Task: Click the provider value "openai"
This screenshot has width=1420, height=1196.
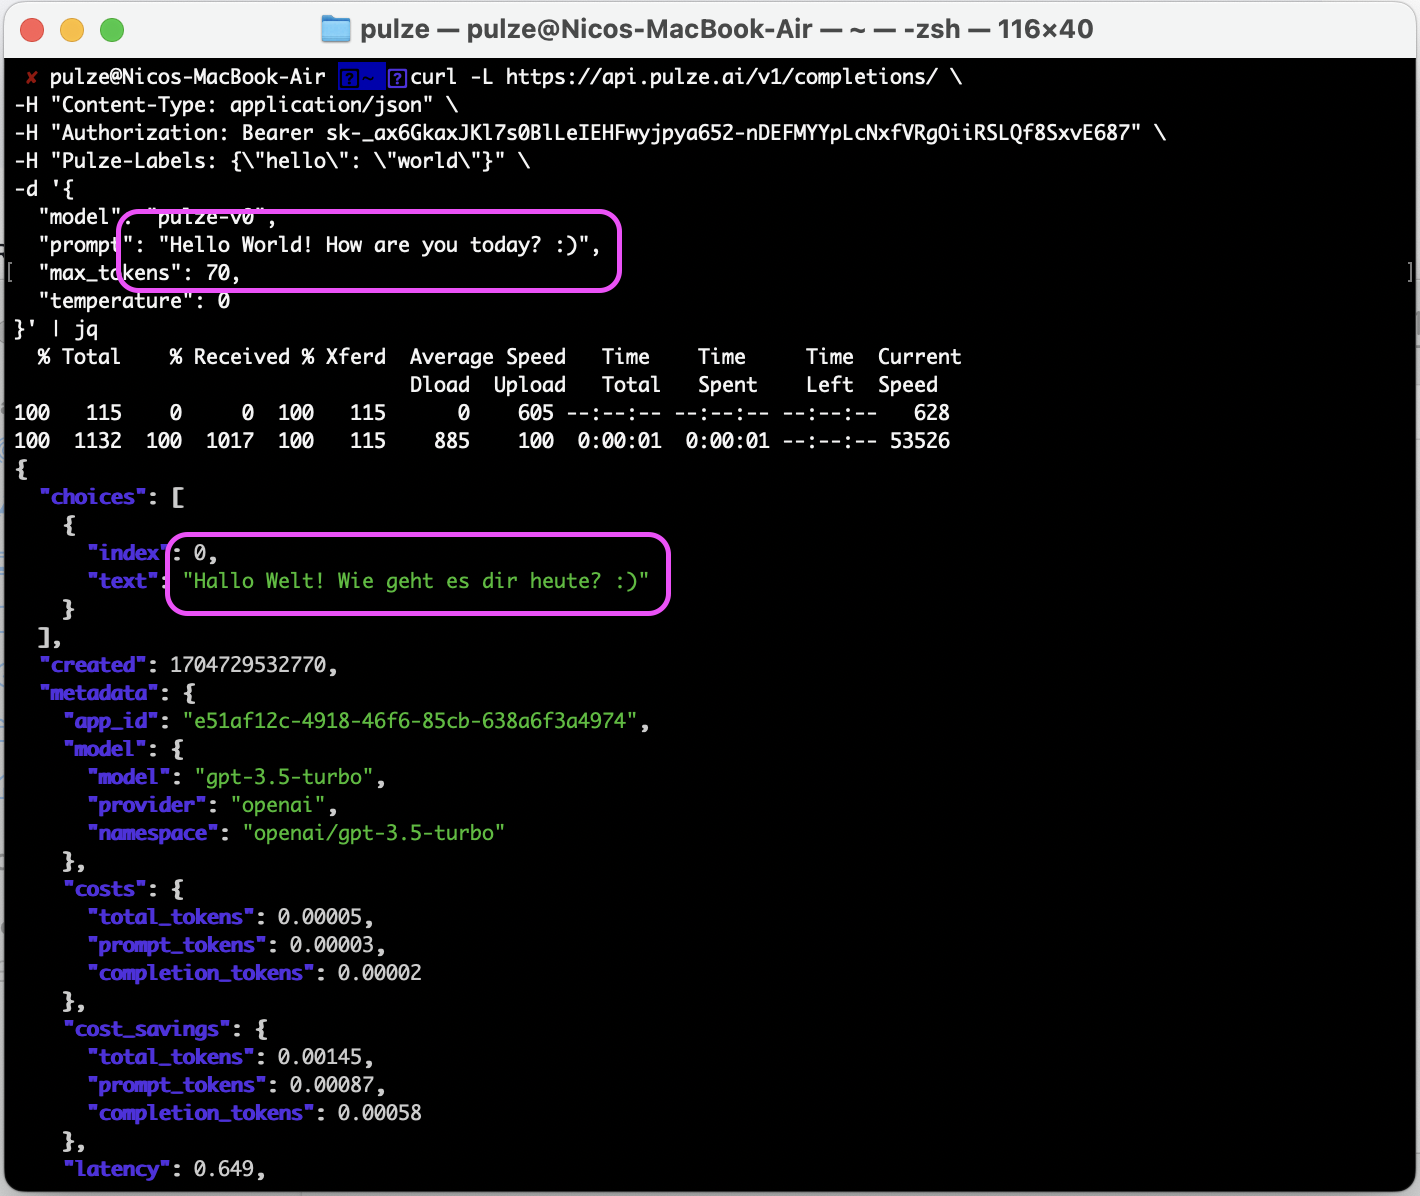Action: click(278, 805)
